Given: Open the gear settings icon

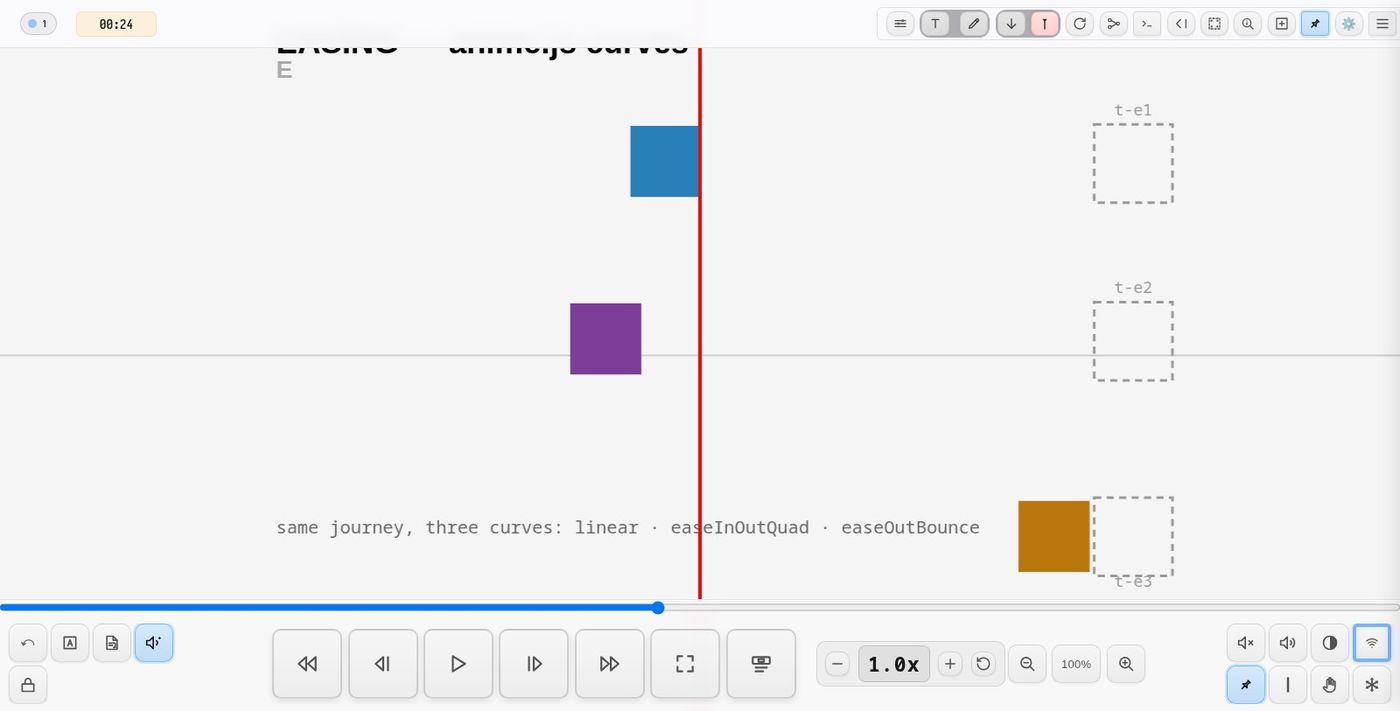Looking at the screenshot, I should point(1349,24).
